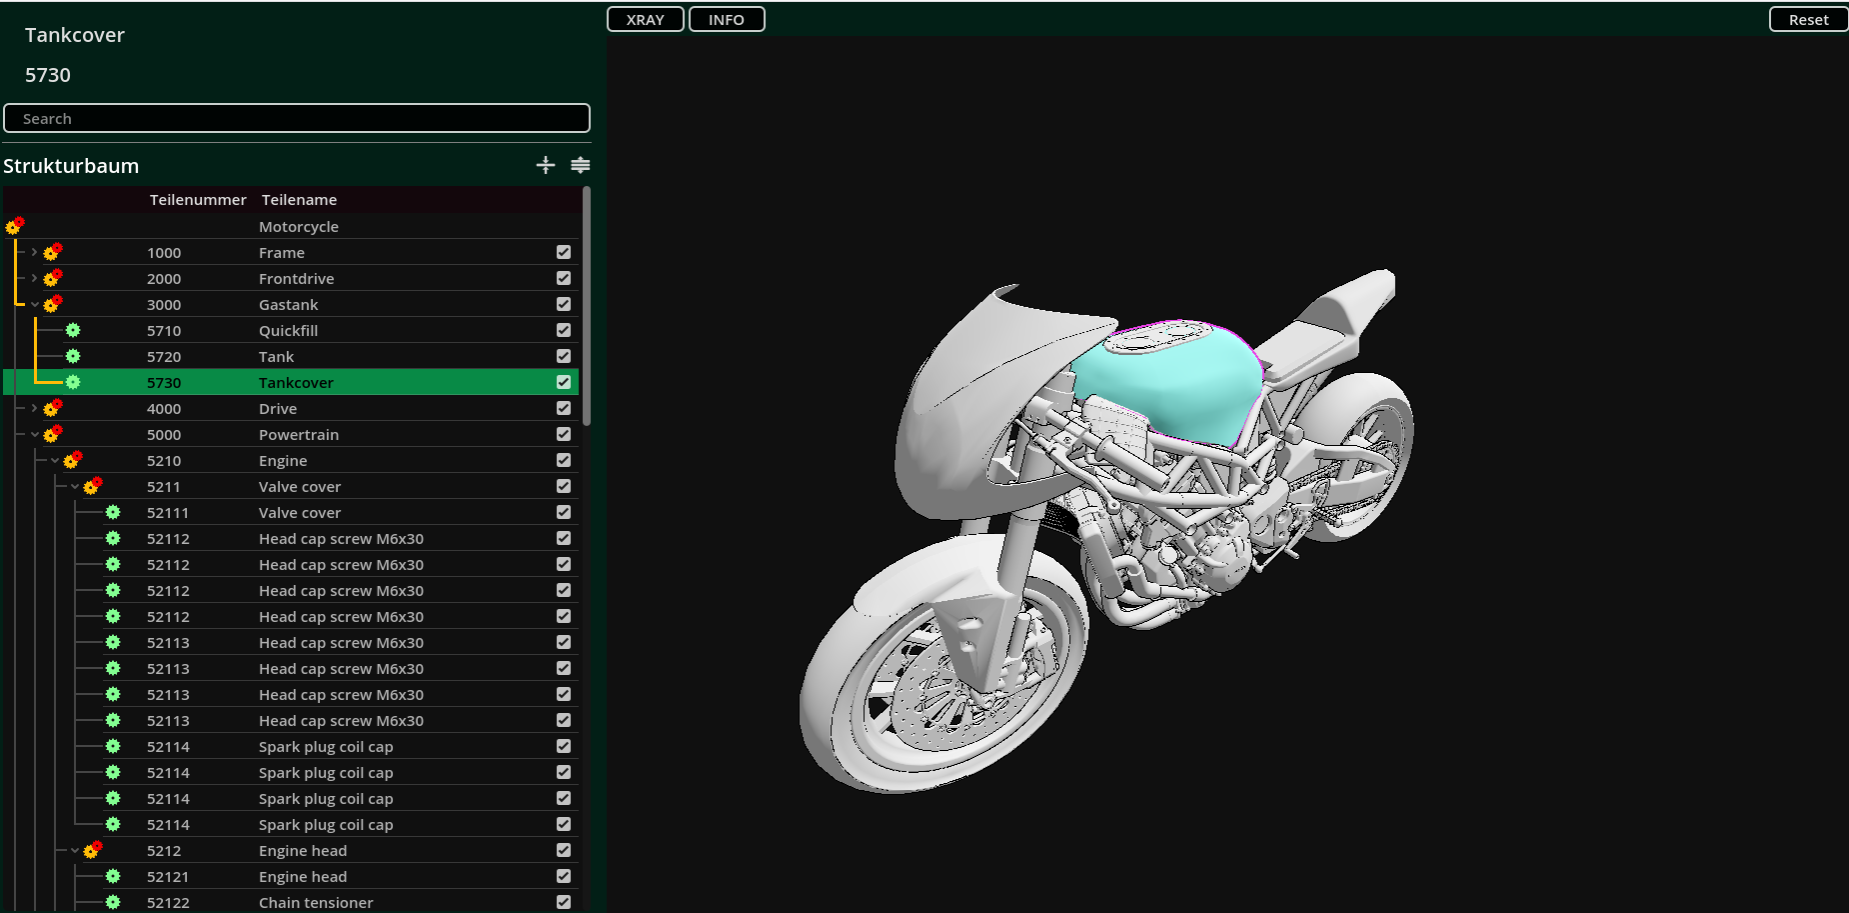Image resolution: width=1849 pixels, height=913 pixels.
Task: Click the Engine head 5212 assembly icon
Action: tap(93, 850)
